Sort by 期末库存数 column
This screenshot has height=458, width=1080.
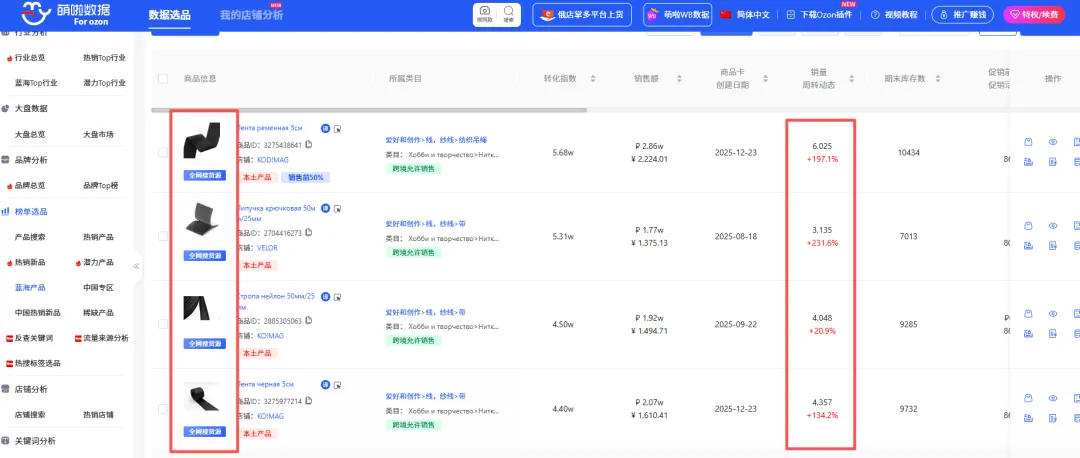tap(937, 79)
